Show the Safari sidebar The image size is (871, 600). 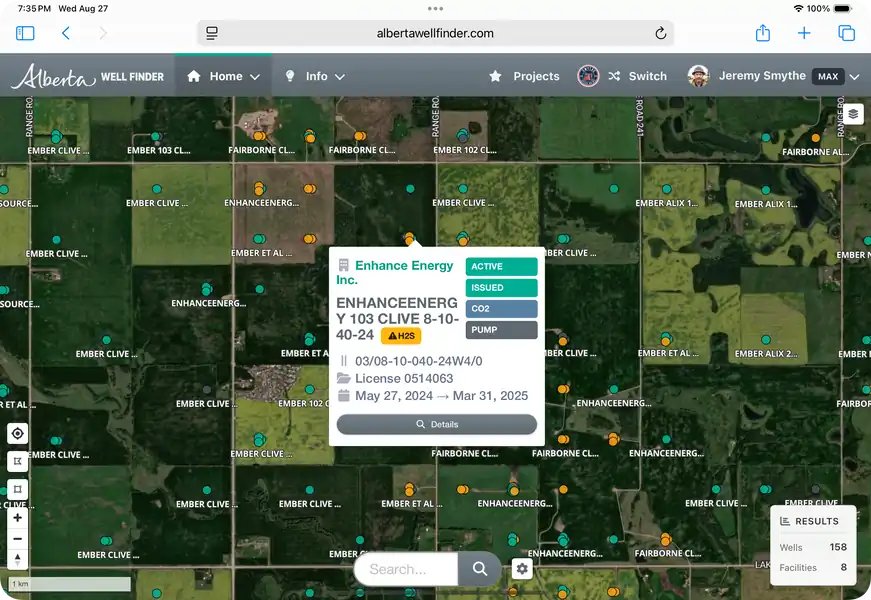[x=25, y=33]
